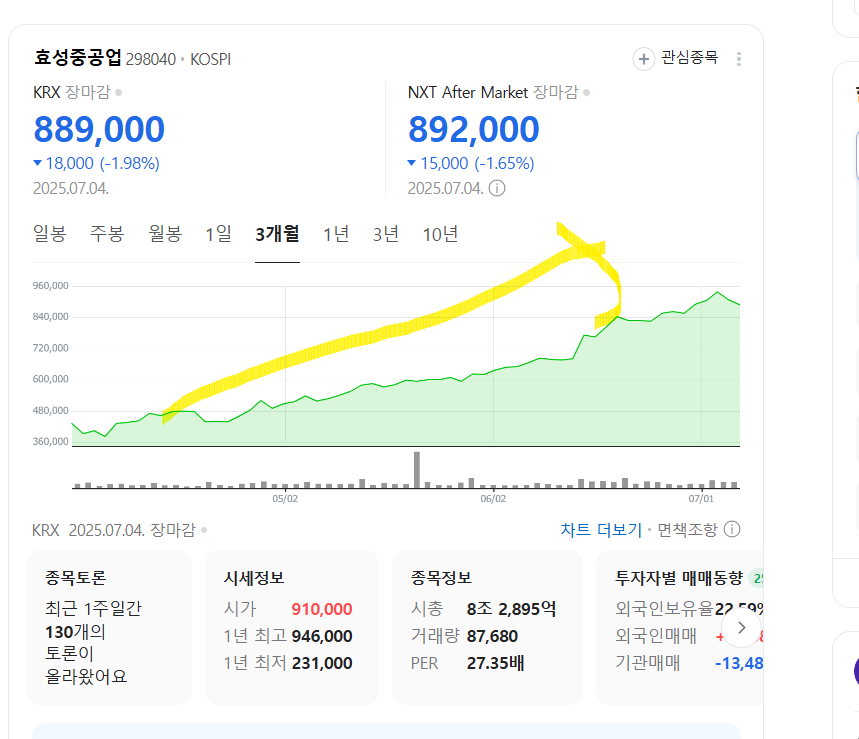
Task: Open the 면책조항 text link
Action: coord(687,530)
